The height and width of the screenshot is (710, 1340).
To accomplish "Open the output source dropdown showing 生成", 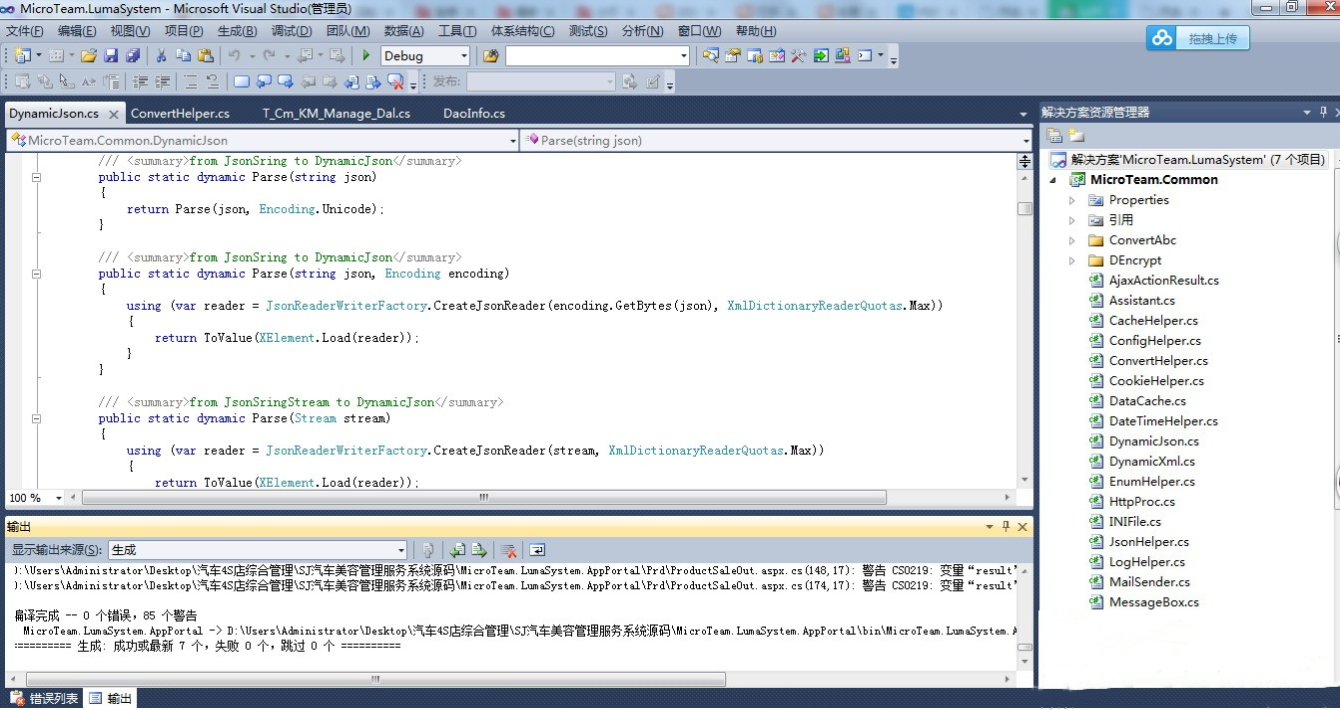I will pyautogui.click(x=401, y=550).
